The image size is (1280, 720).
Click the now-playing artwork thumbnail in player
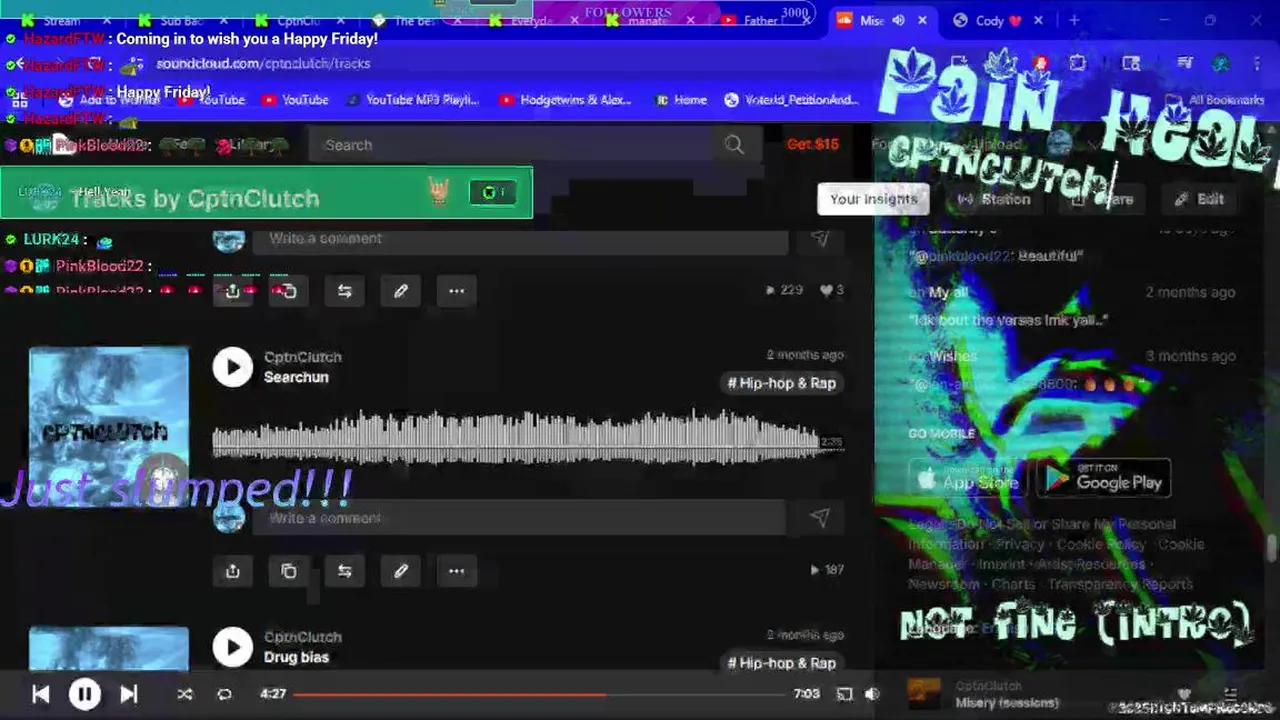923,694
